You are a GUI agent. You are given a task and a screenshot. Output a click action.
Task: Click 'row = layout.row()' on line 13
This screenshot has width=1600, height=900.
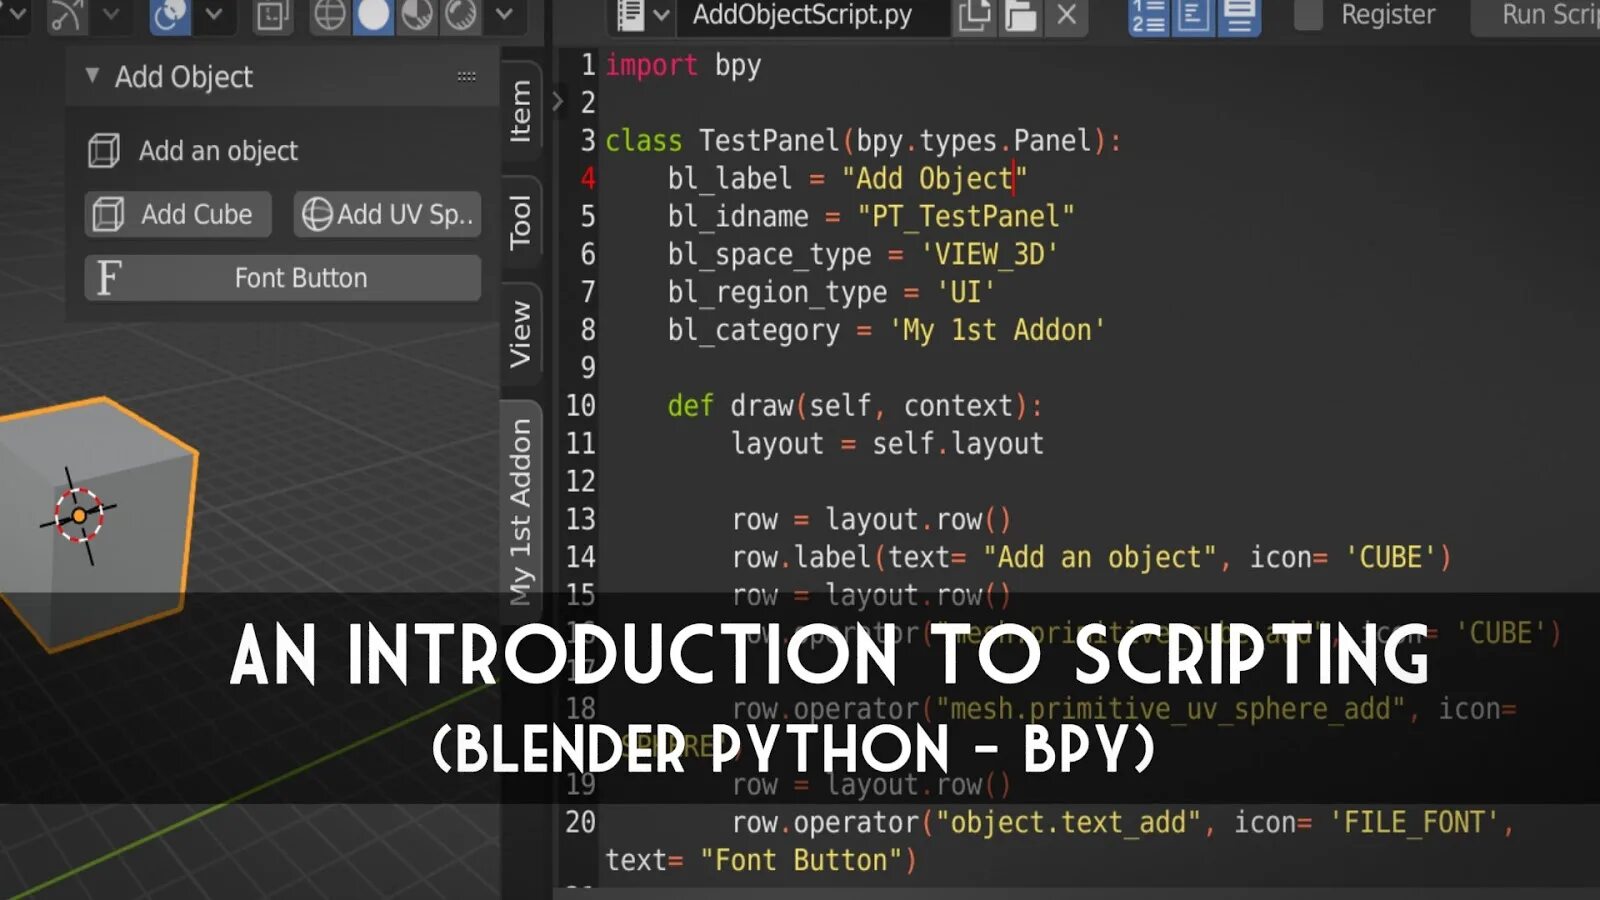click(x=871, y=520)
